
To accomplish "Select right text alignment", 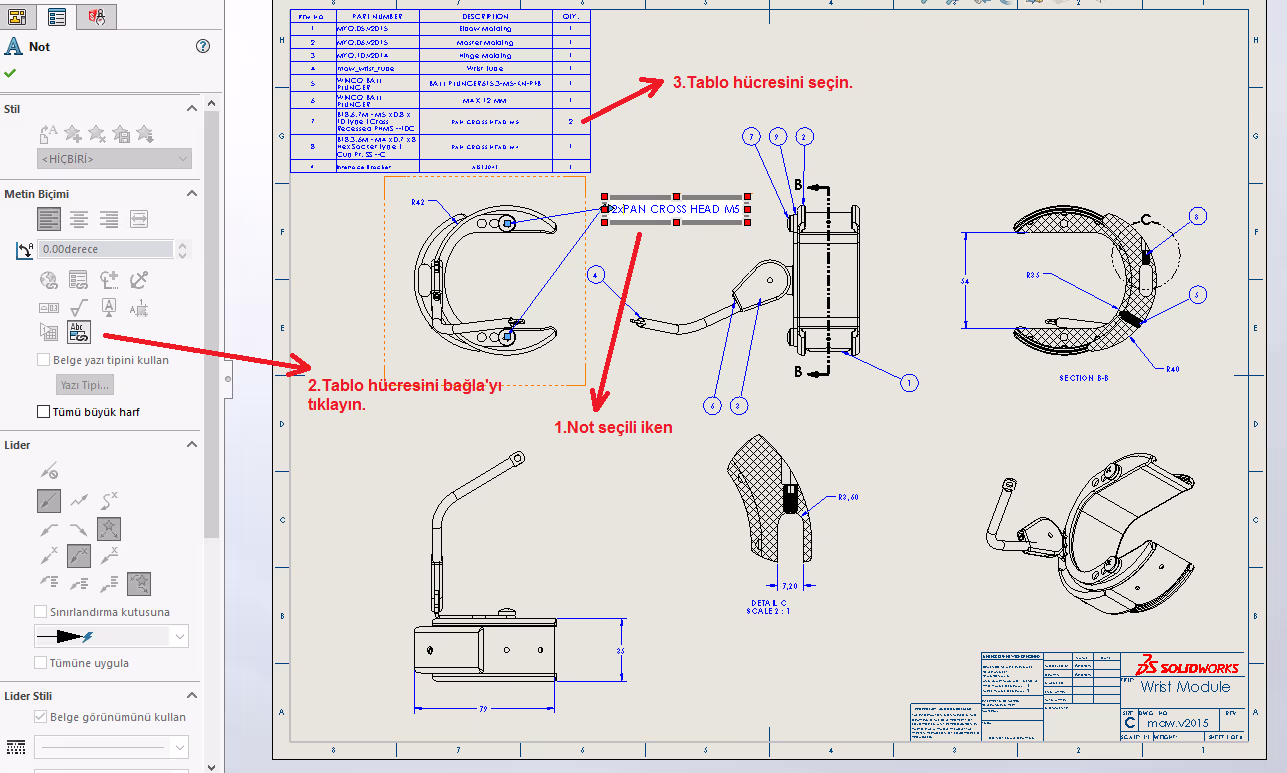I will [x=109, y=219].
